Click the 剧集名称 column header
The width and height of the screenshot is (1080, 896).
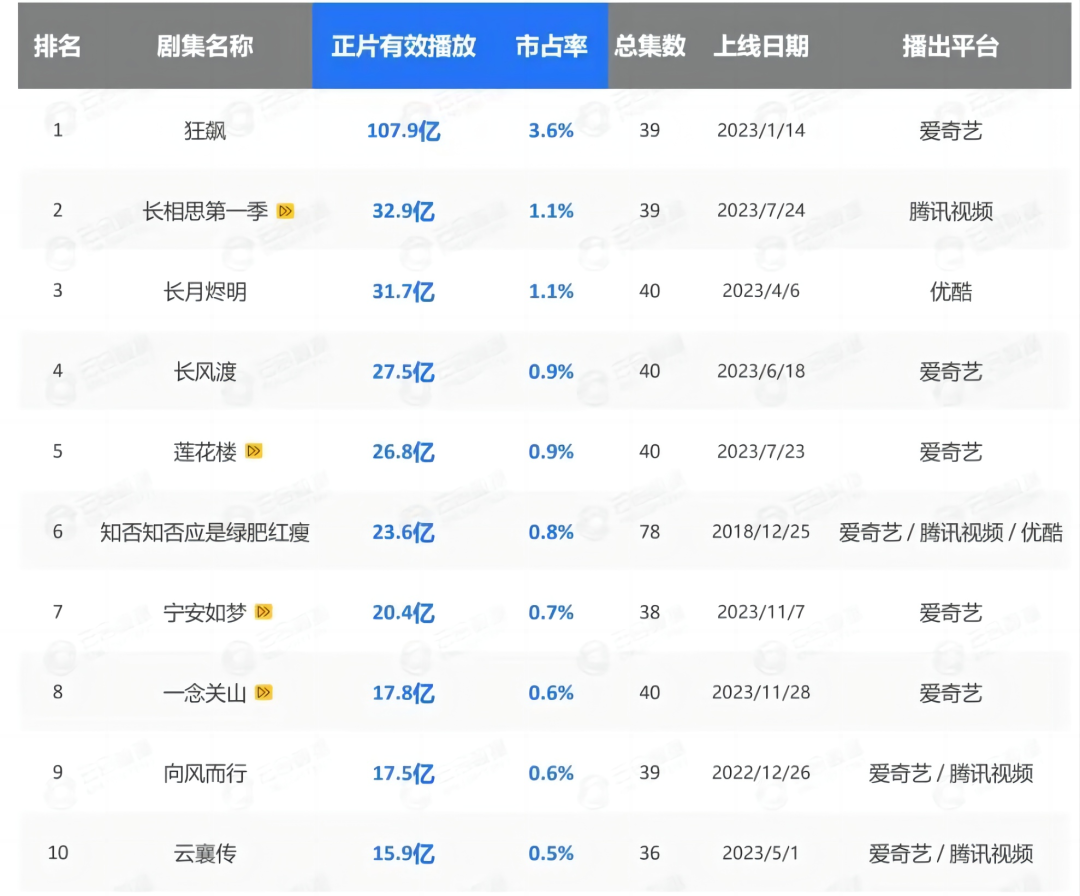(x=205, y=46)
